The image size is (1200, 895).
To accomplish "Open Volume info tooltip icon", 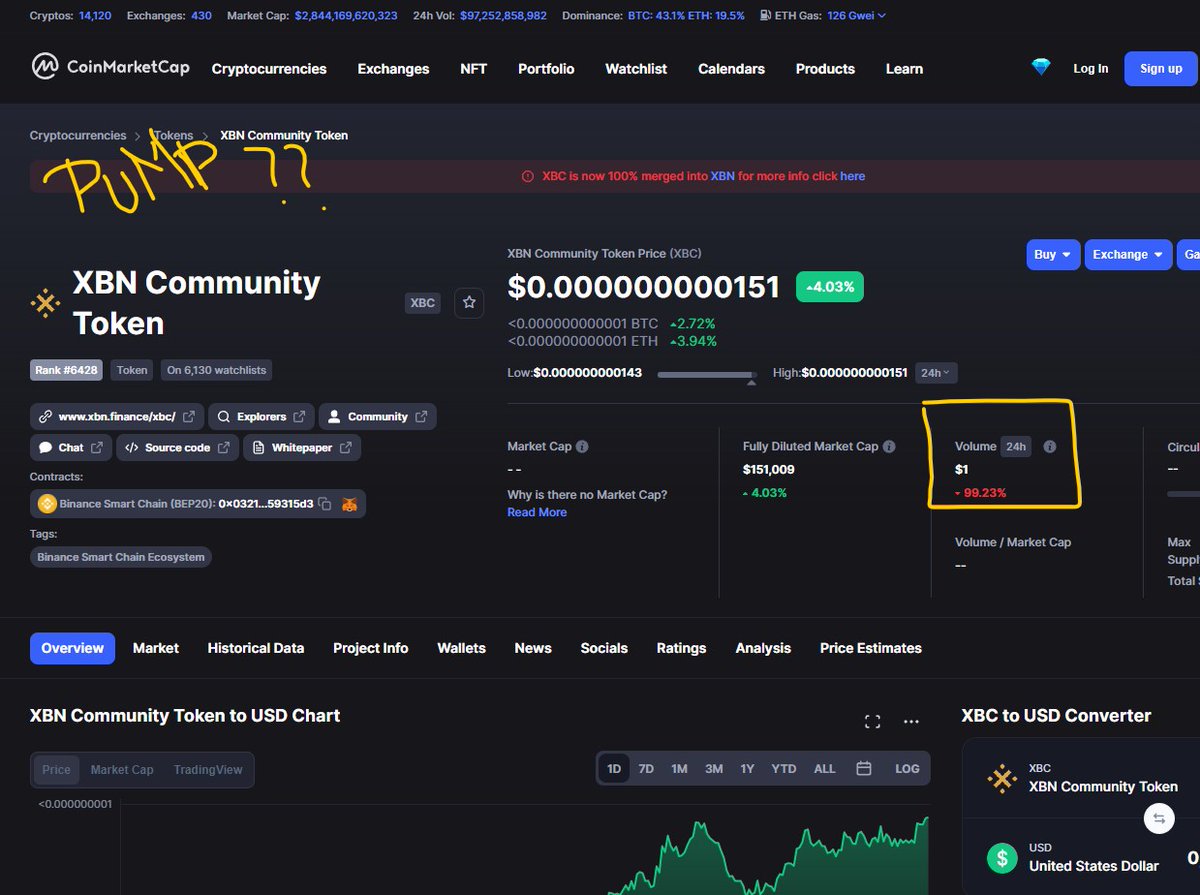I will [1049, 447].
